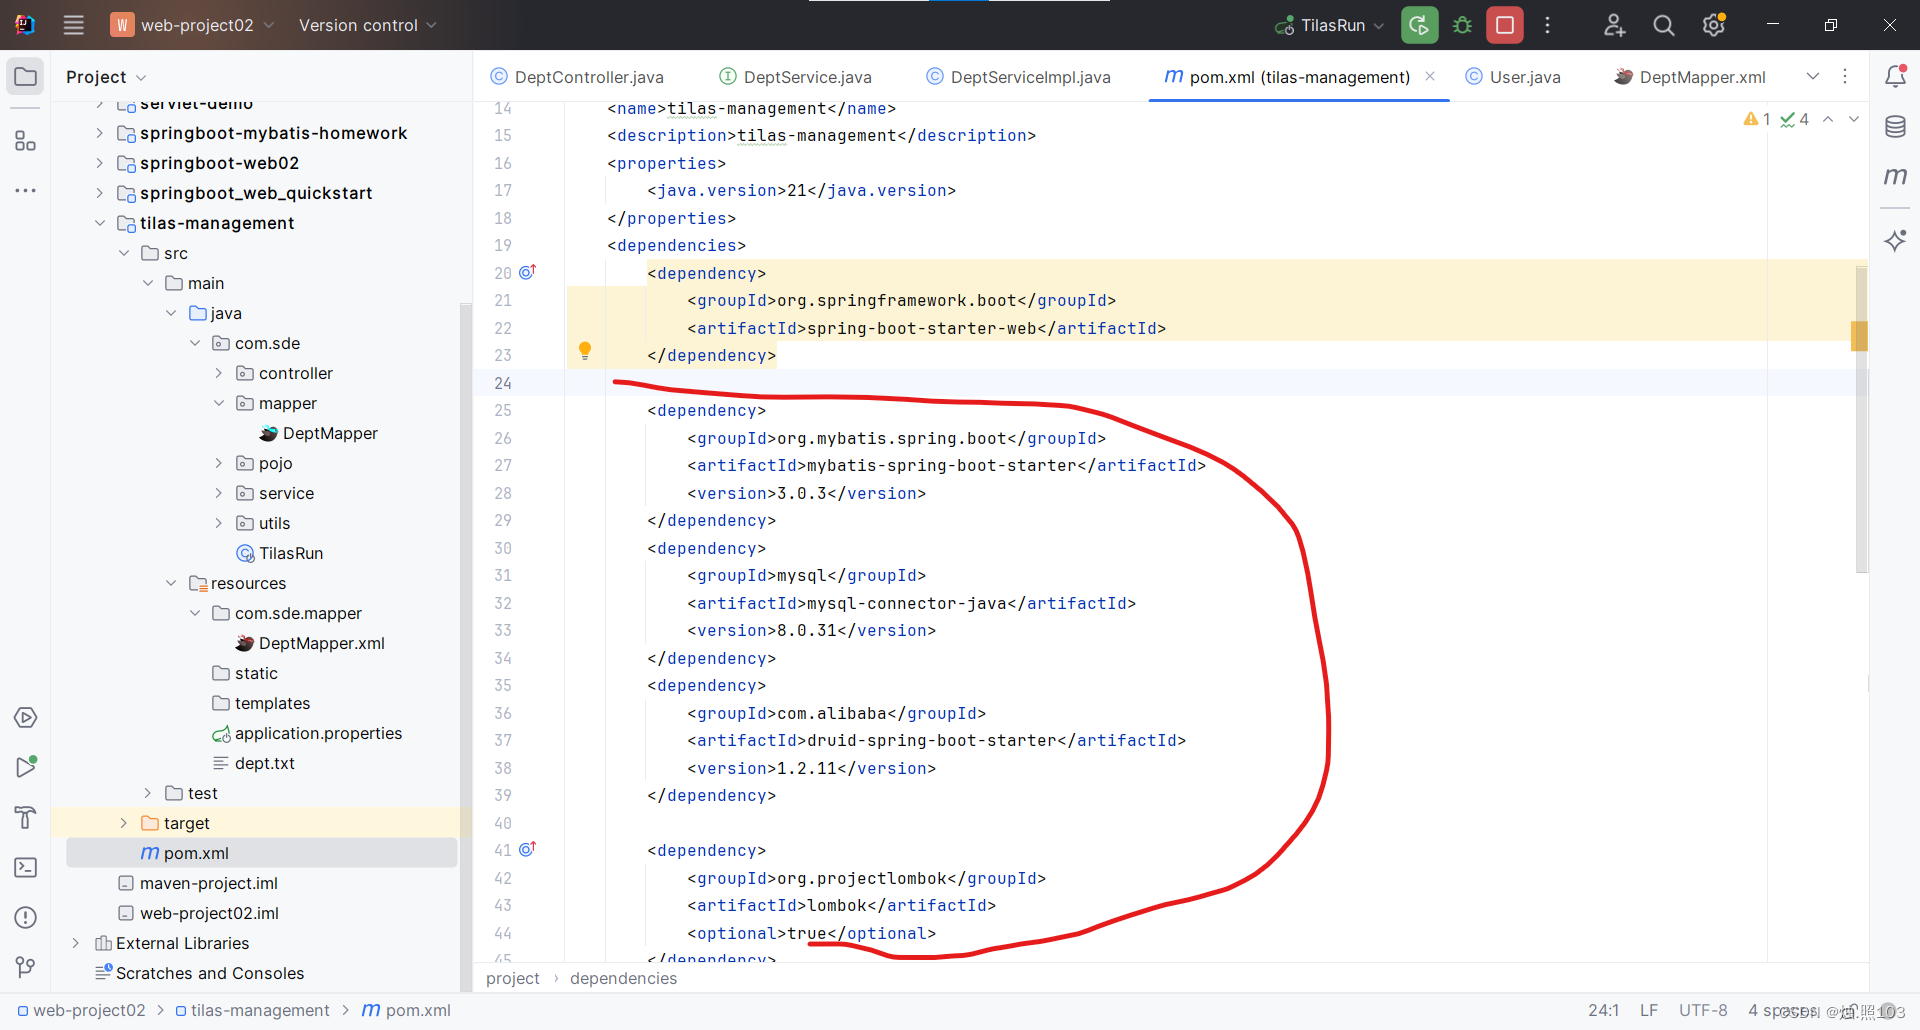Image resolution: width=1920 pixels, height=1030 pixels.
Task: Switch to DeptController.java tab
Action: tap(577, 77)
